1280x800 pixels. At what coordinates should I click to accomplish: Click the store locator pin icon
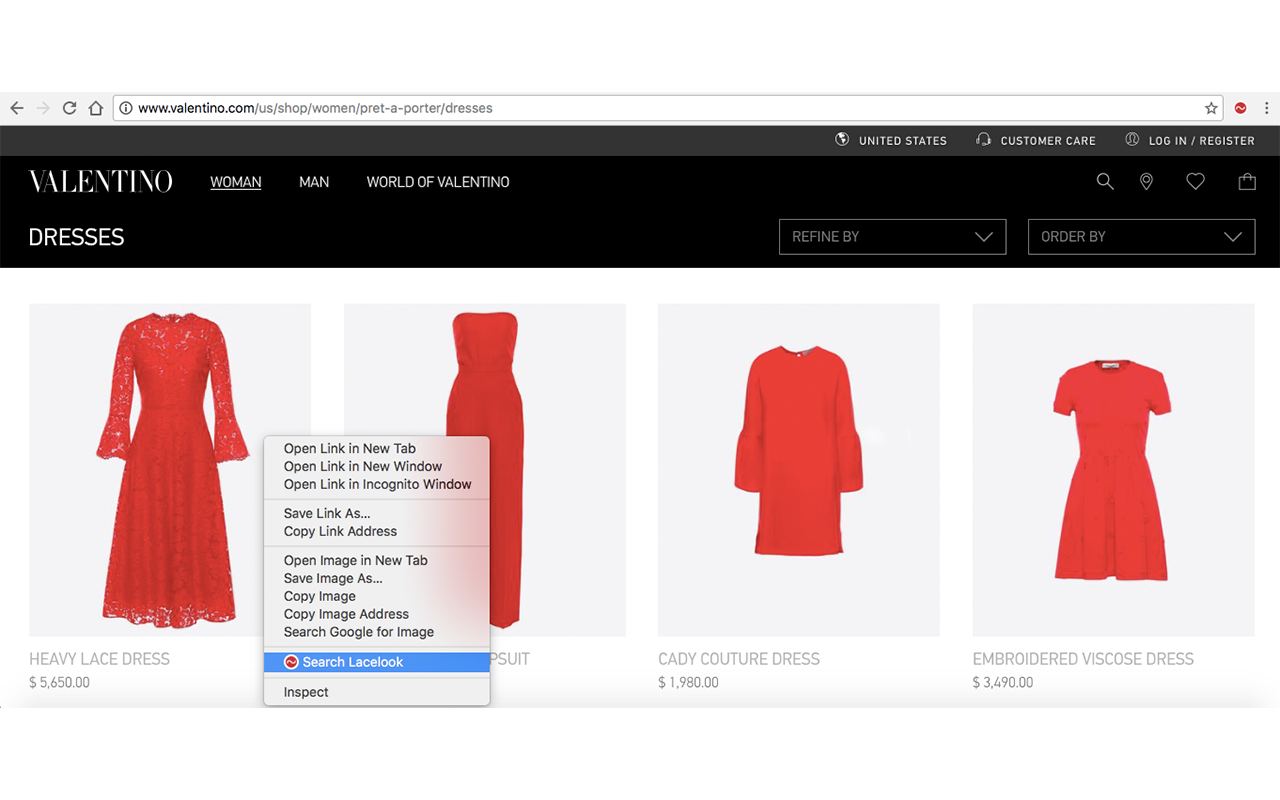pyautogui.click(x=1146, y=181)
